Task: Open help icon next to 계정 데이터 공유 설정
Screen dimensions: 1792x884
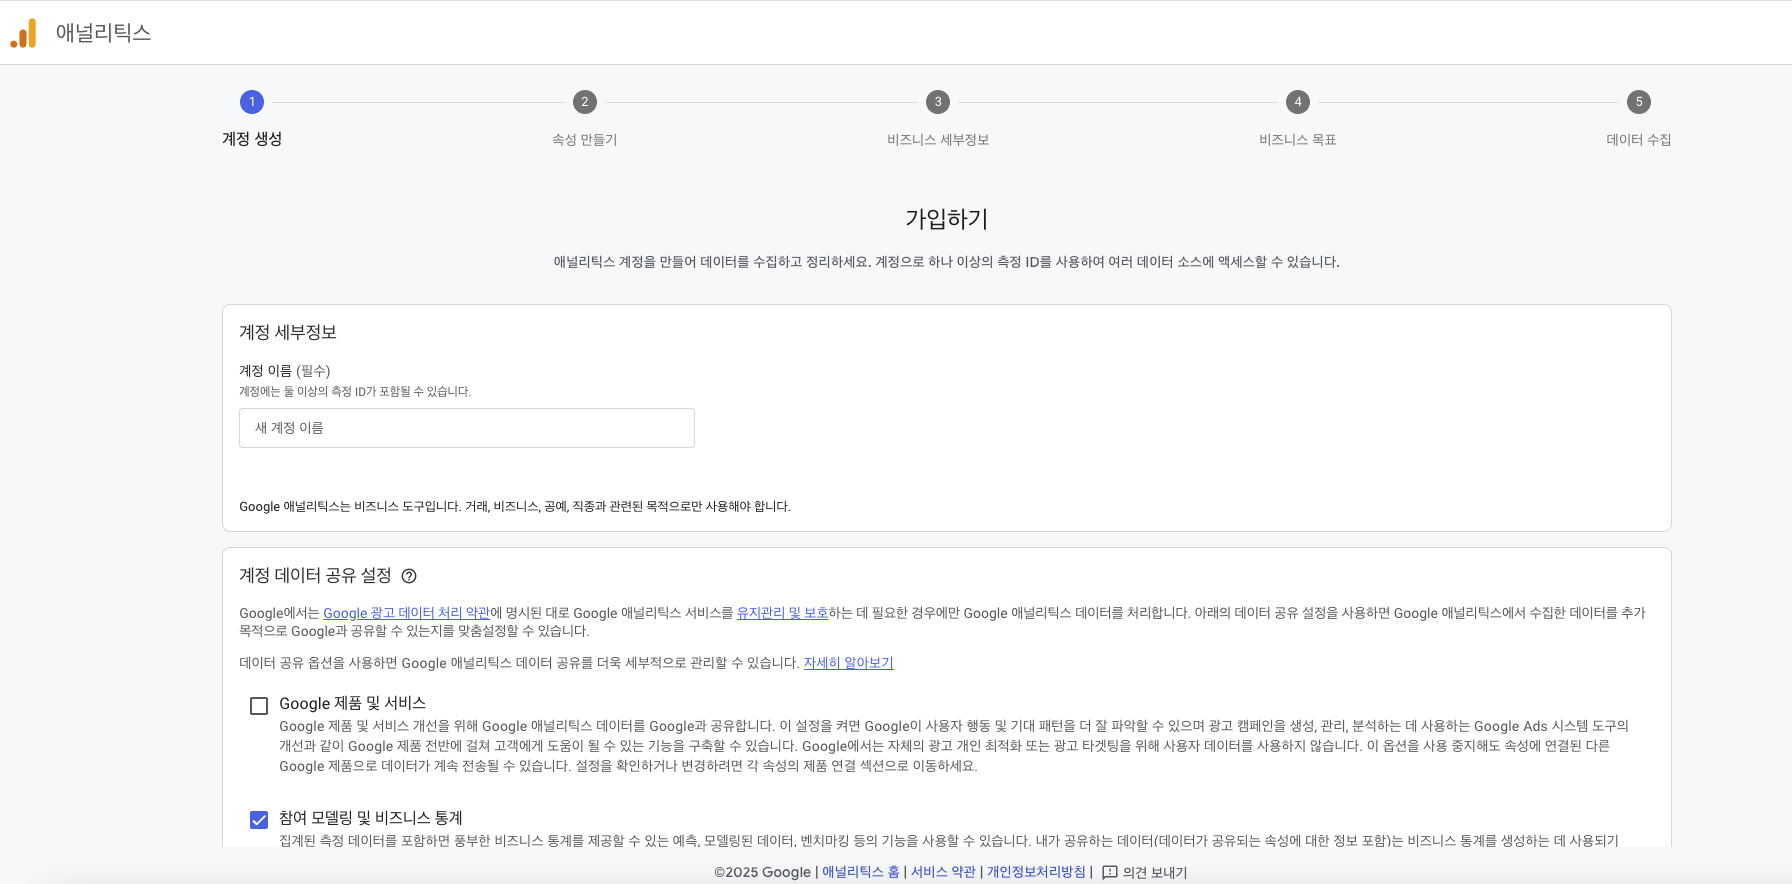Action: click(x=409, y=576)
